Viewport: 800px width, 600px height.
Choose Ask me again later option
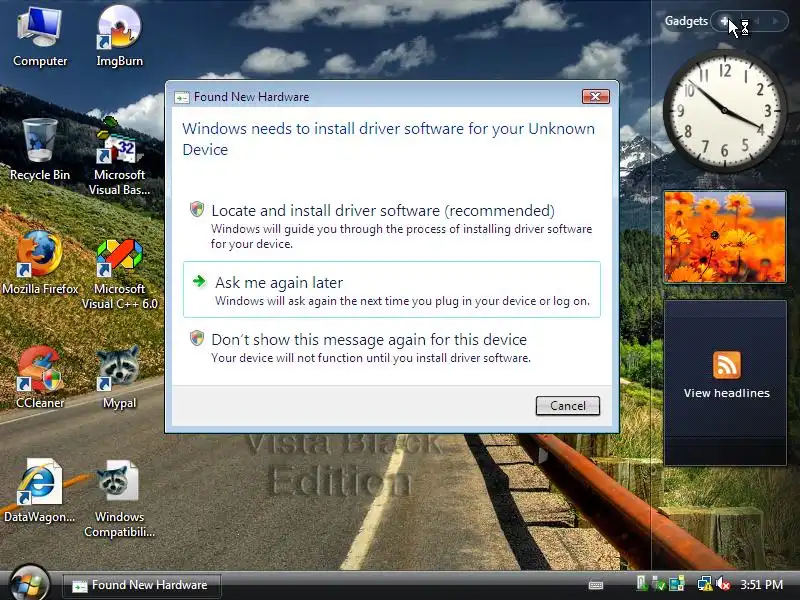pos(392,290)
